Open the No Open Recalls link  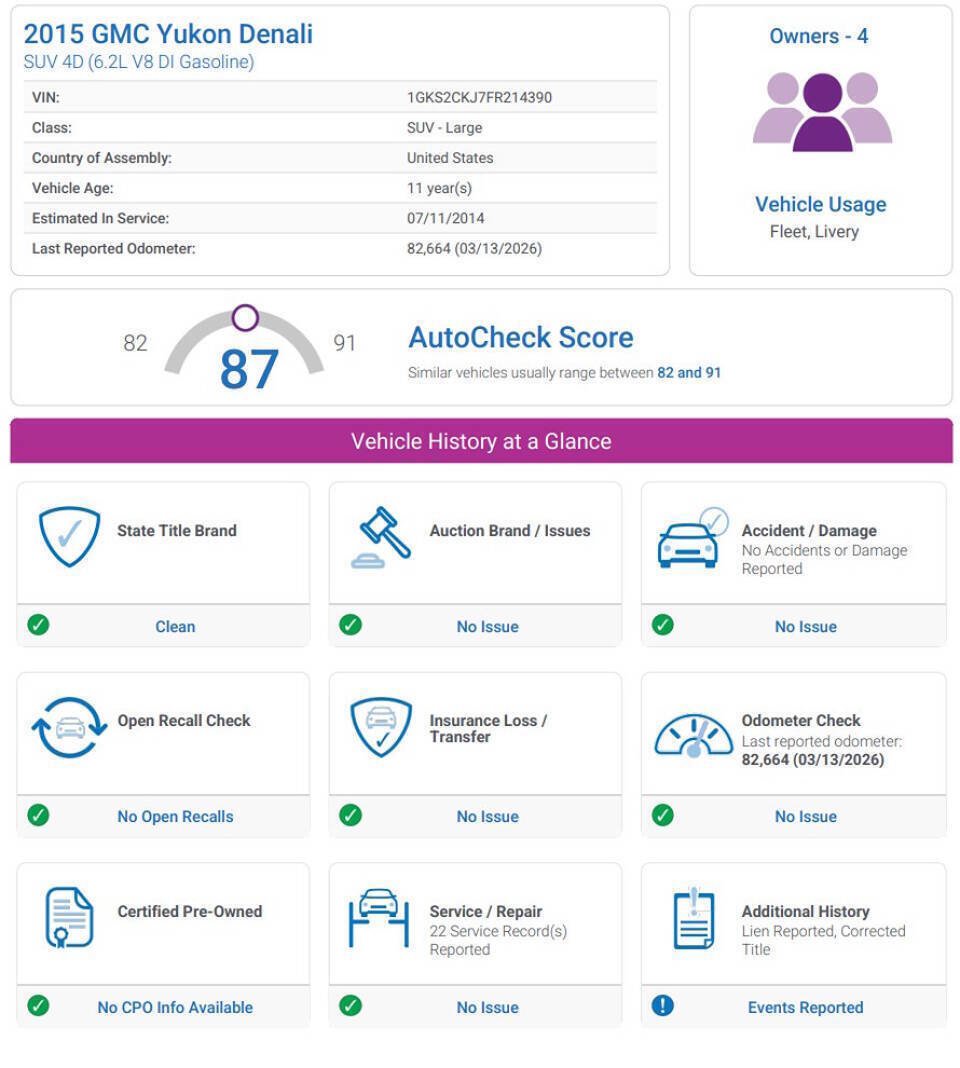tap(175, 817)
